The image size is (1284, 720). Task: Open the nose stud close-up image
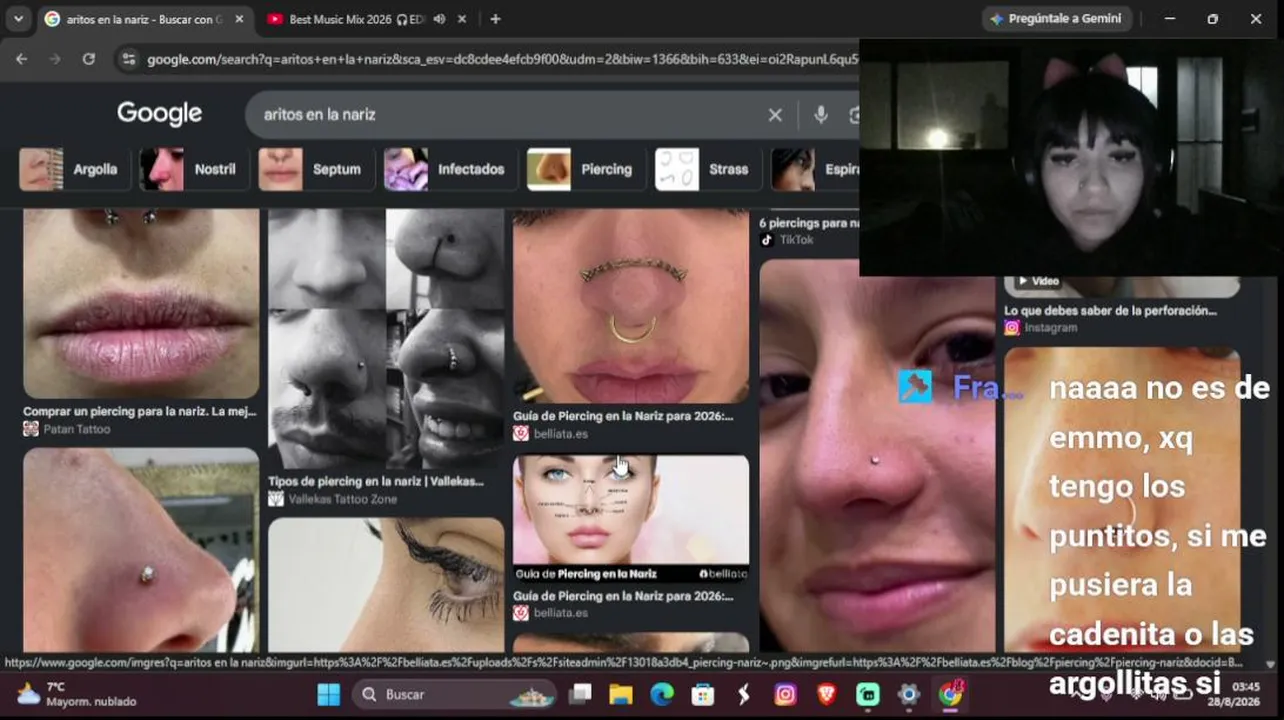click(x=141, y=550)
